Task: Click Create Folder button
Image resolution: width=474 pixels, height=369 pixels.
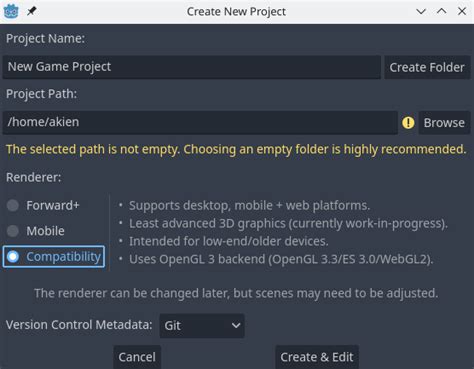Action: click(427, 67)
